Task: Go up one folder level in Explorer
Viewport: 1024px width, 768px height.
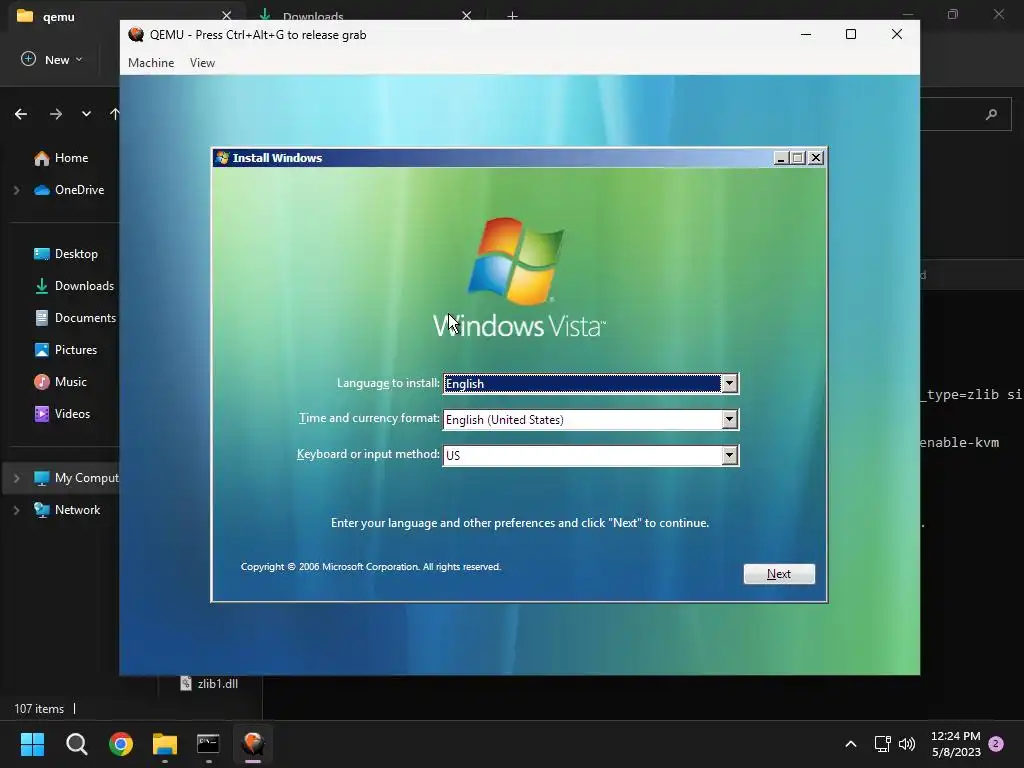Action: coord(114,114)
